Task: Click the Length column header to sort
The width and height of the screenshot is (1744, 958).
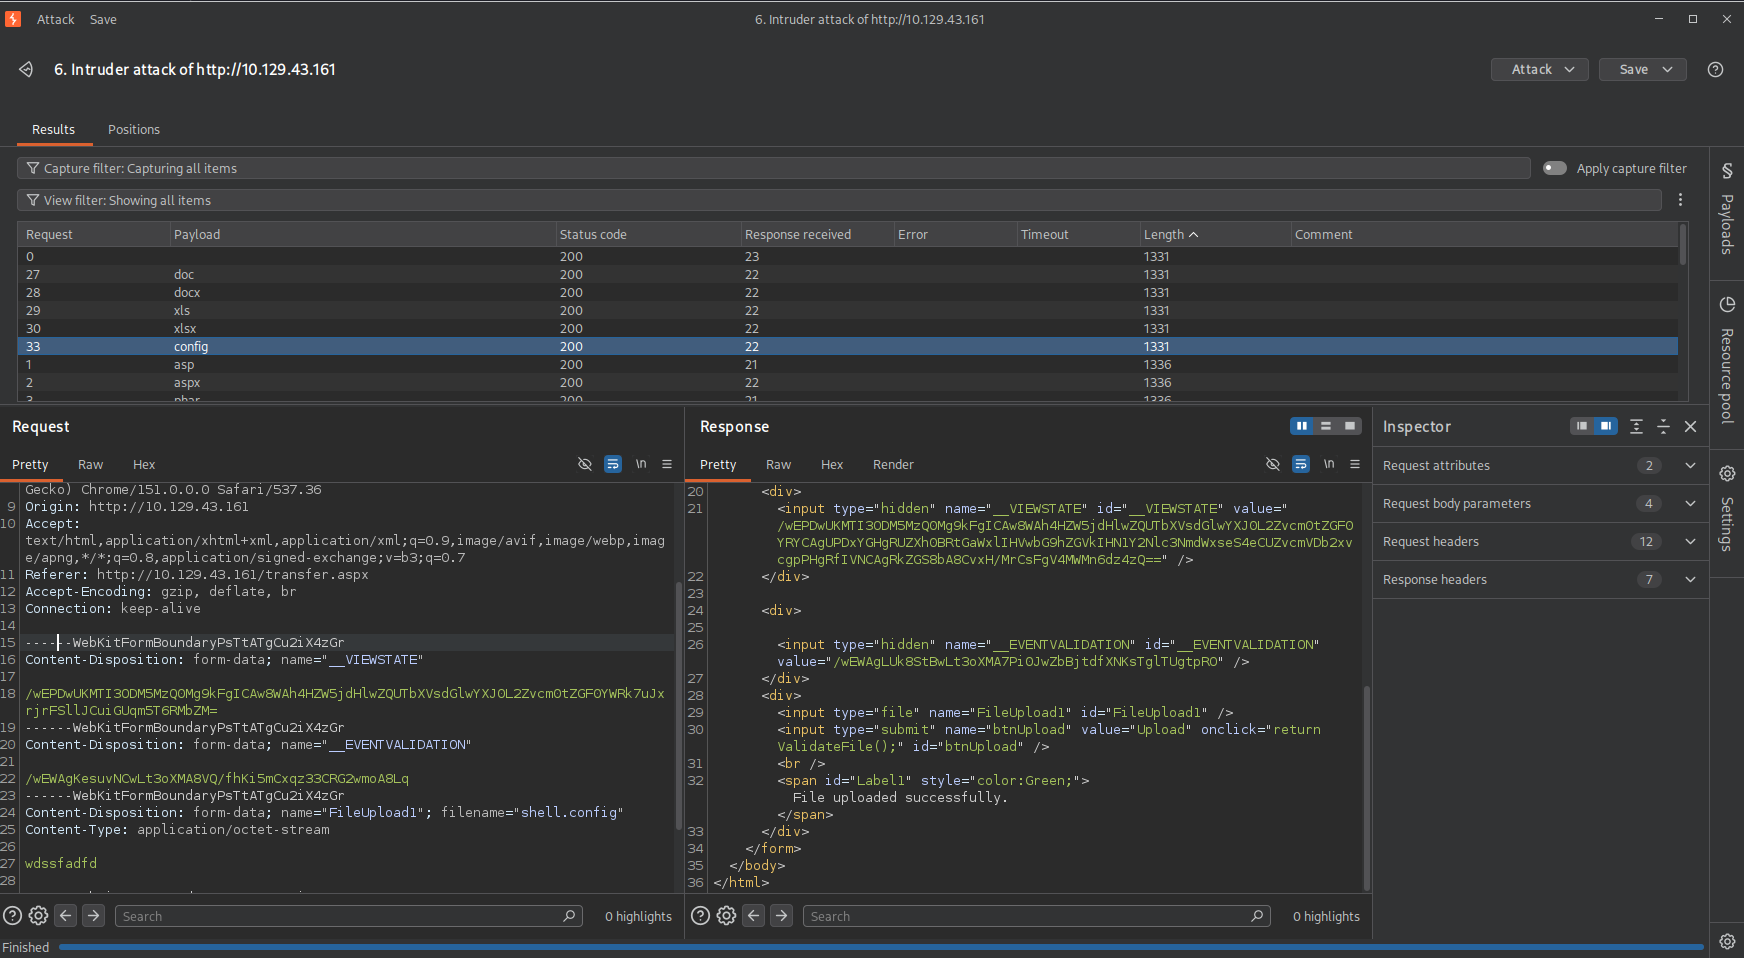Action: (x=1214, y=234)
